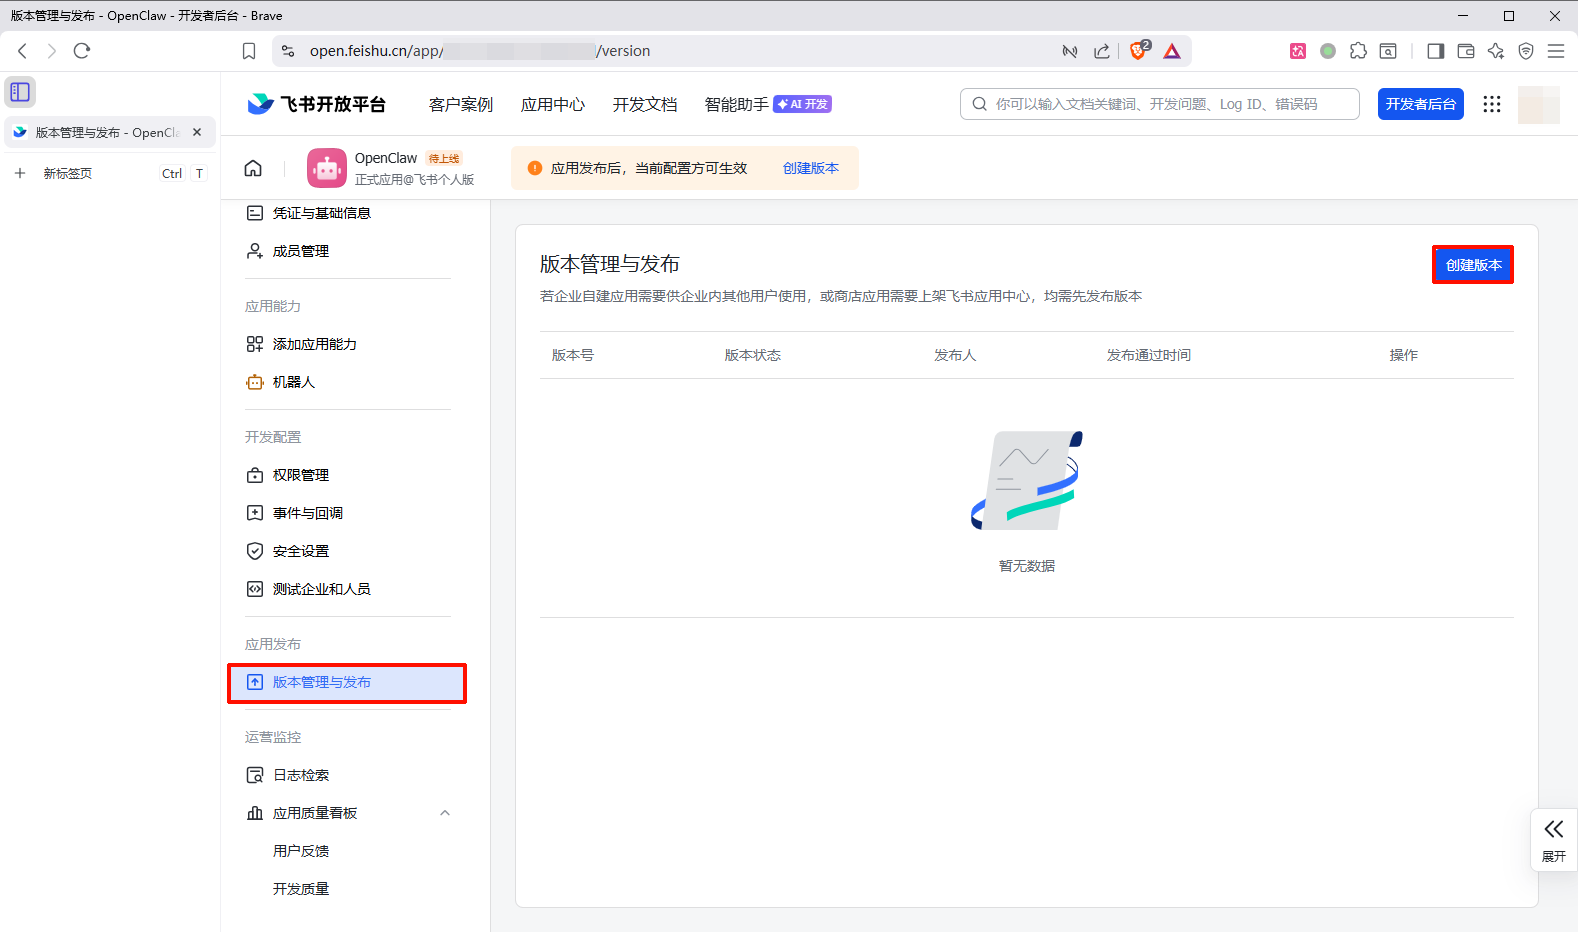
Task: Expand the 展开 side panel
Action: (x=1553, y=839)
